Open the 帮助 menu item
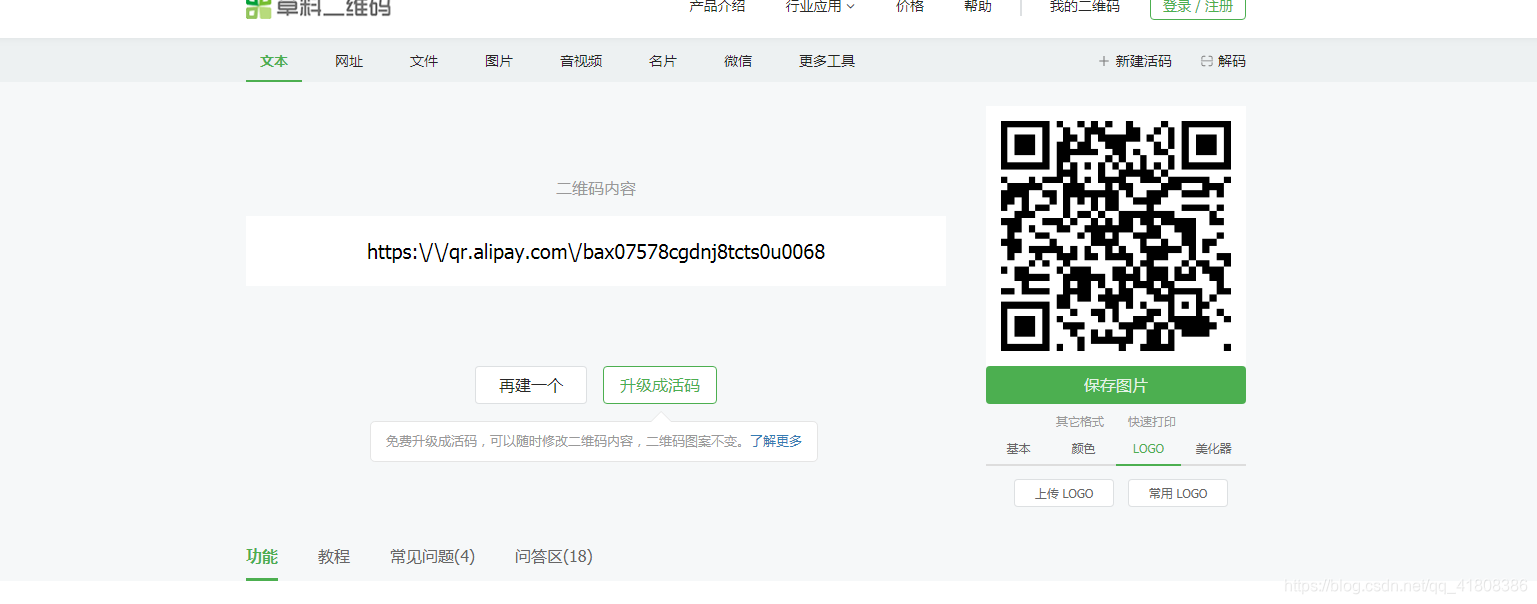 pyautogui.click(x=978, y=6)
